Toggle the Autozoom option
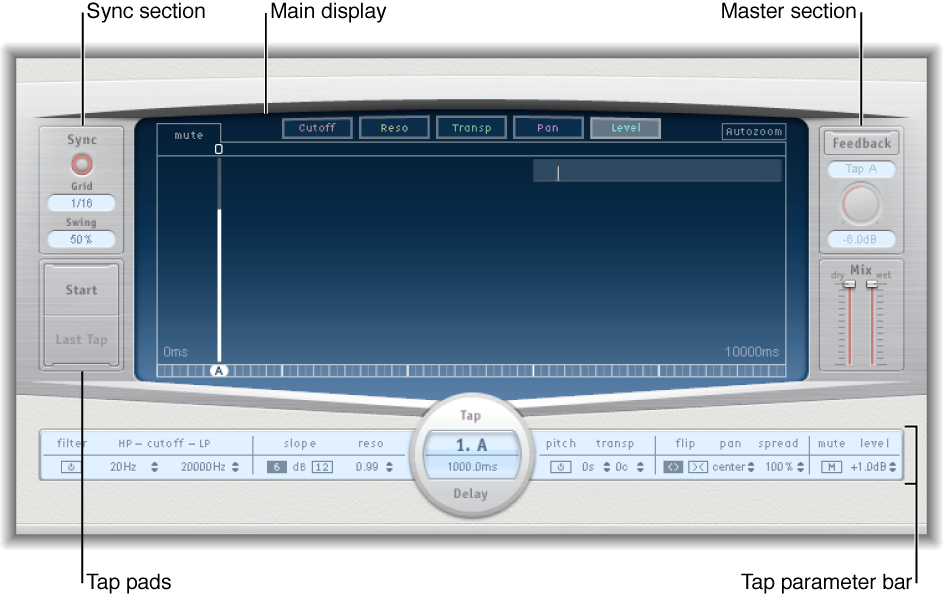This screenshot has width=944, height=600. pos(753,130)
